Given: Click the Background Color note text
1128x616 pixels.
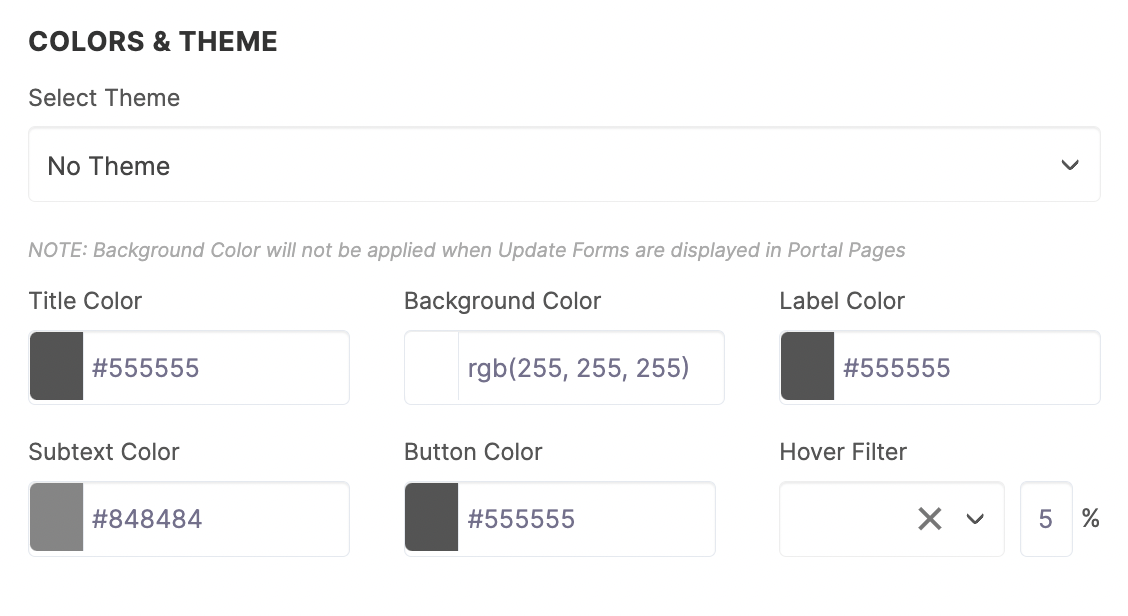Looking at the screenshot, I should [467, 250].
